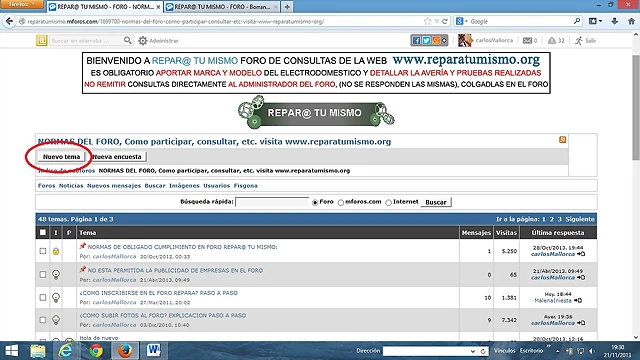This screenshot has width=640, height=360.
Task: Click the page vertical scrollbar thumb
Action: [636, 107]
